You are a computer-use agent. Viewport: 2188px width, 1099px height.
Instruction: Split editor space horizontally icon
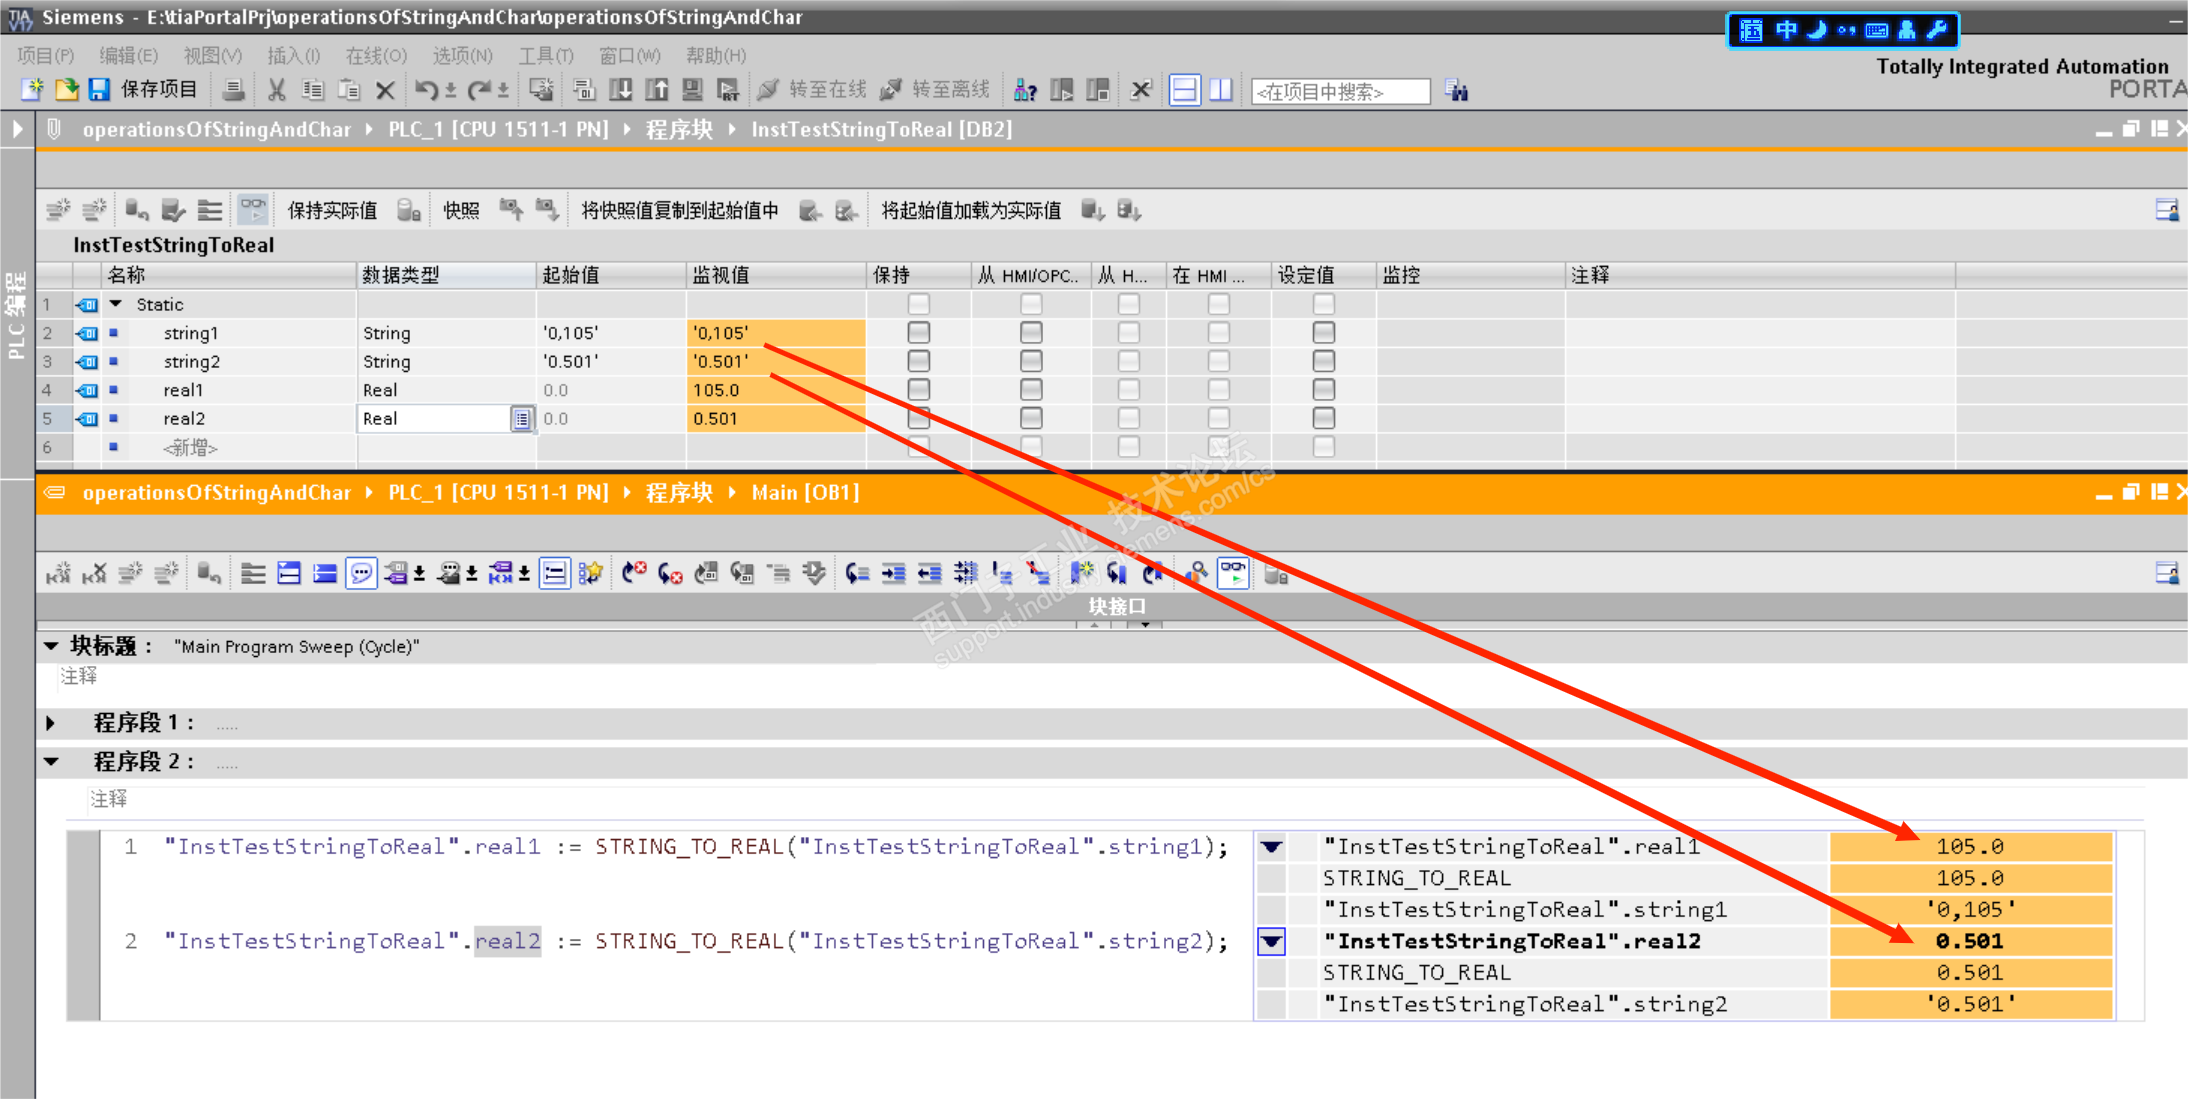pyautogui.click(x=1185, y=90)
